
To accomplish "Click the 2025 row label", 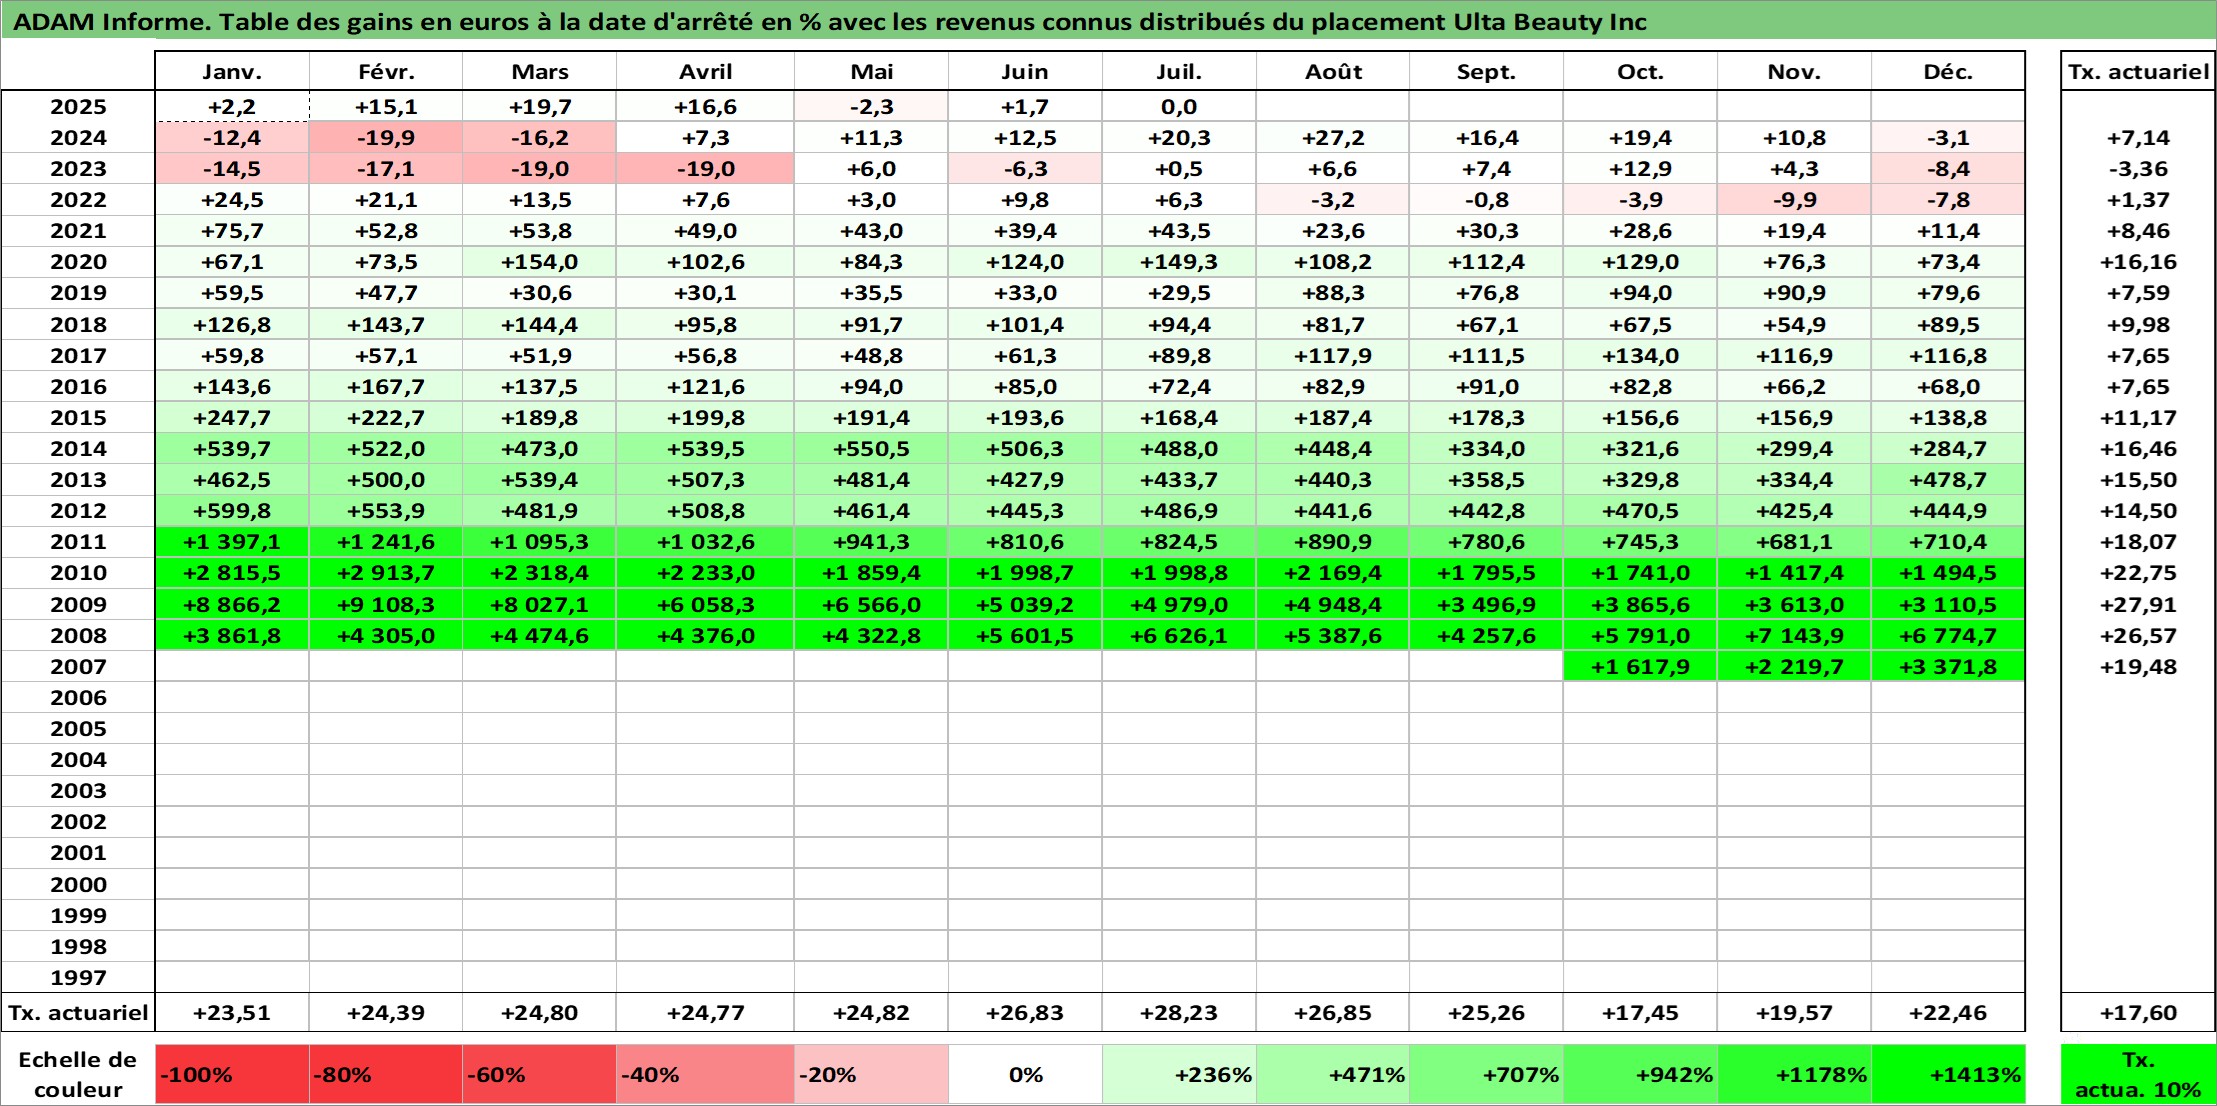I will coord(78,106).
